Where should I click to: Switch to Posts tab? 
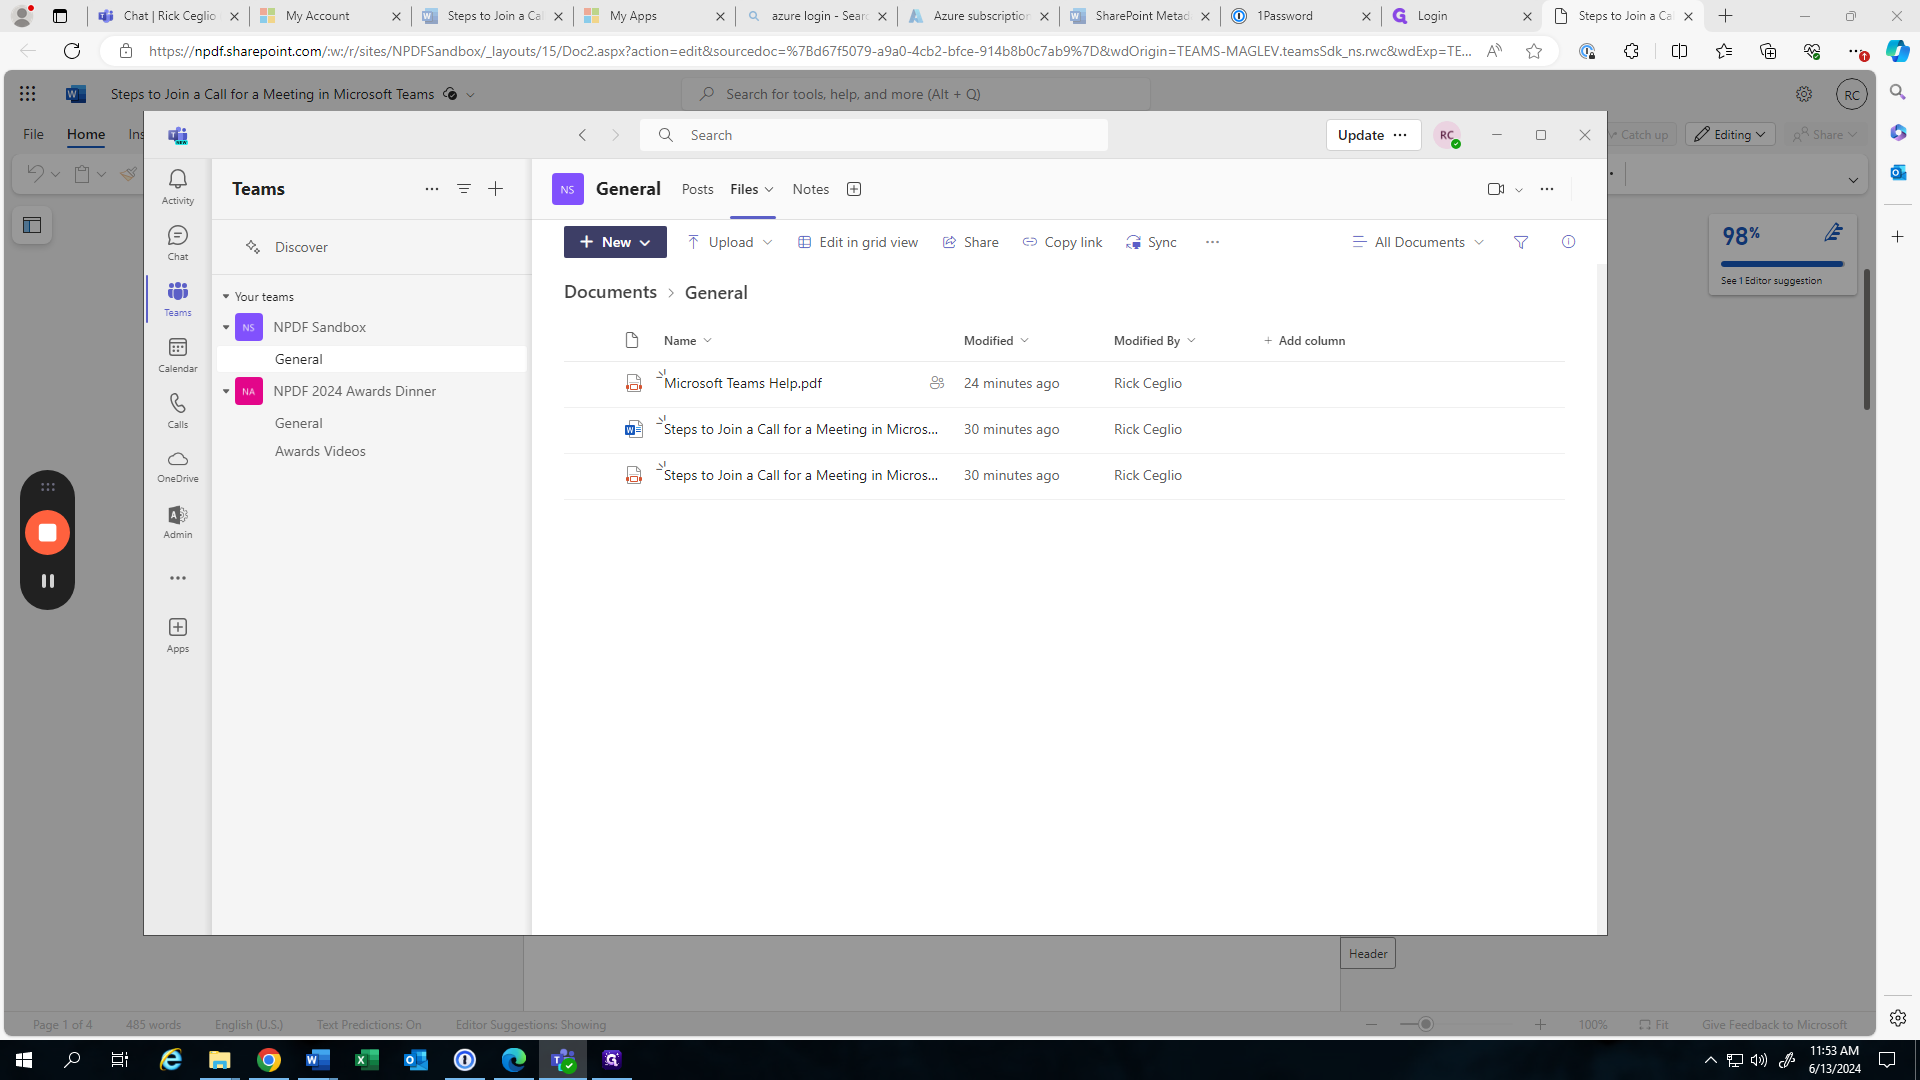(x=698, y=189)
